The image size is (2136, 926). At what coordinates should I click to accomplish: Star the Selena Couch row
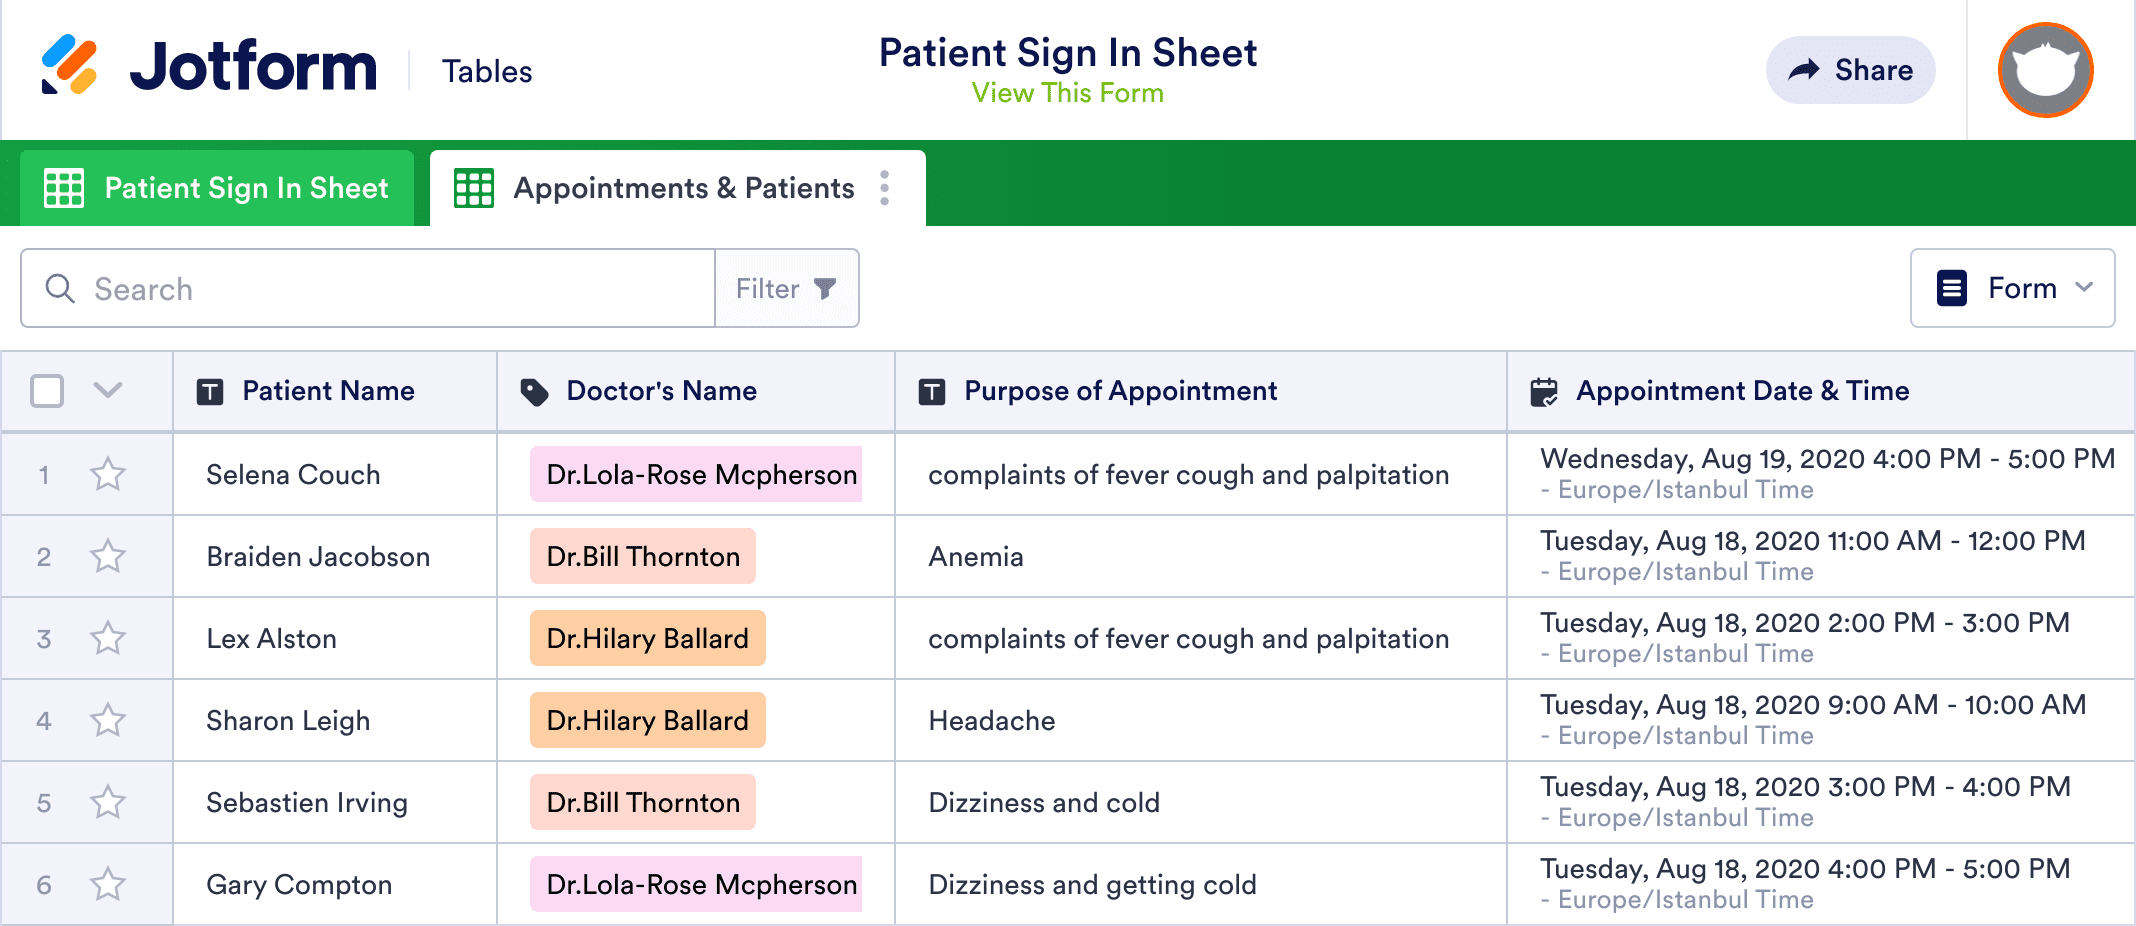[108, 474]
